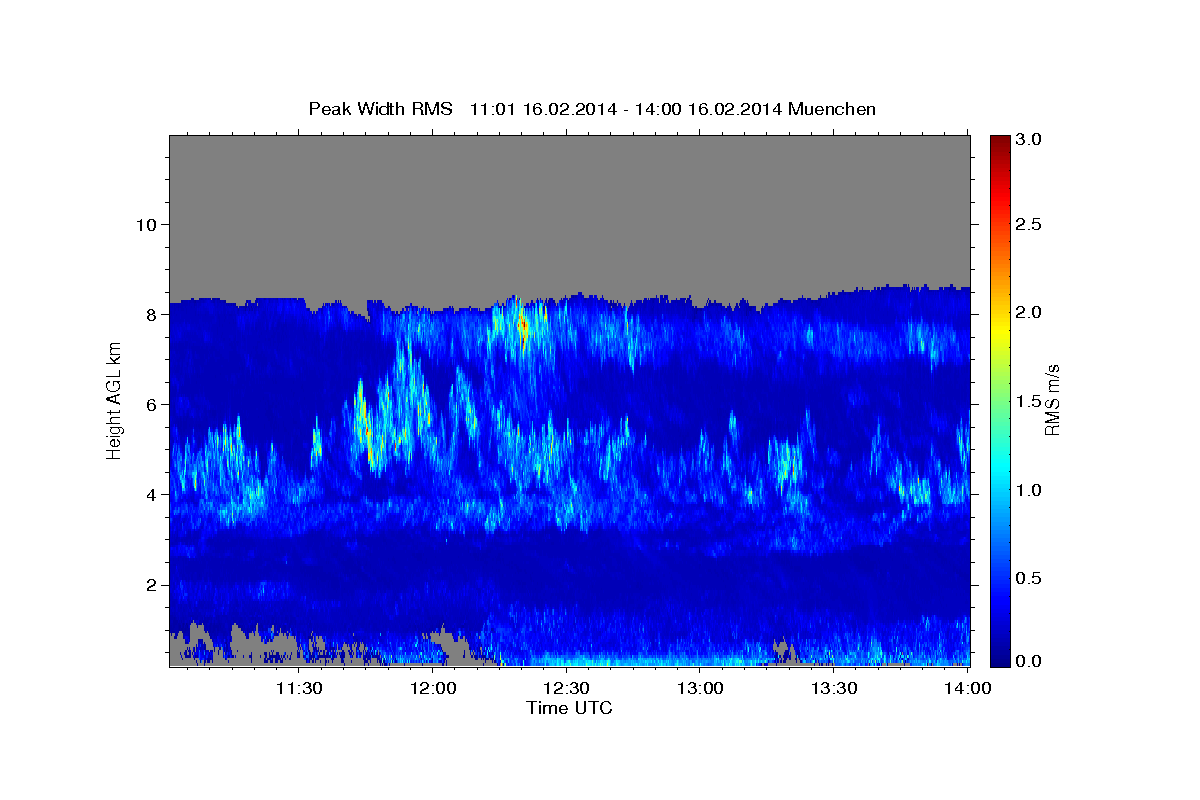Click the colorbar value 3.0
This screenshot has width=1200, height=800.
tap(1029, 140)
